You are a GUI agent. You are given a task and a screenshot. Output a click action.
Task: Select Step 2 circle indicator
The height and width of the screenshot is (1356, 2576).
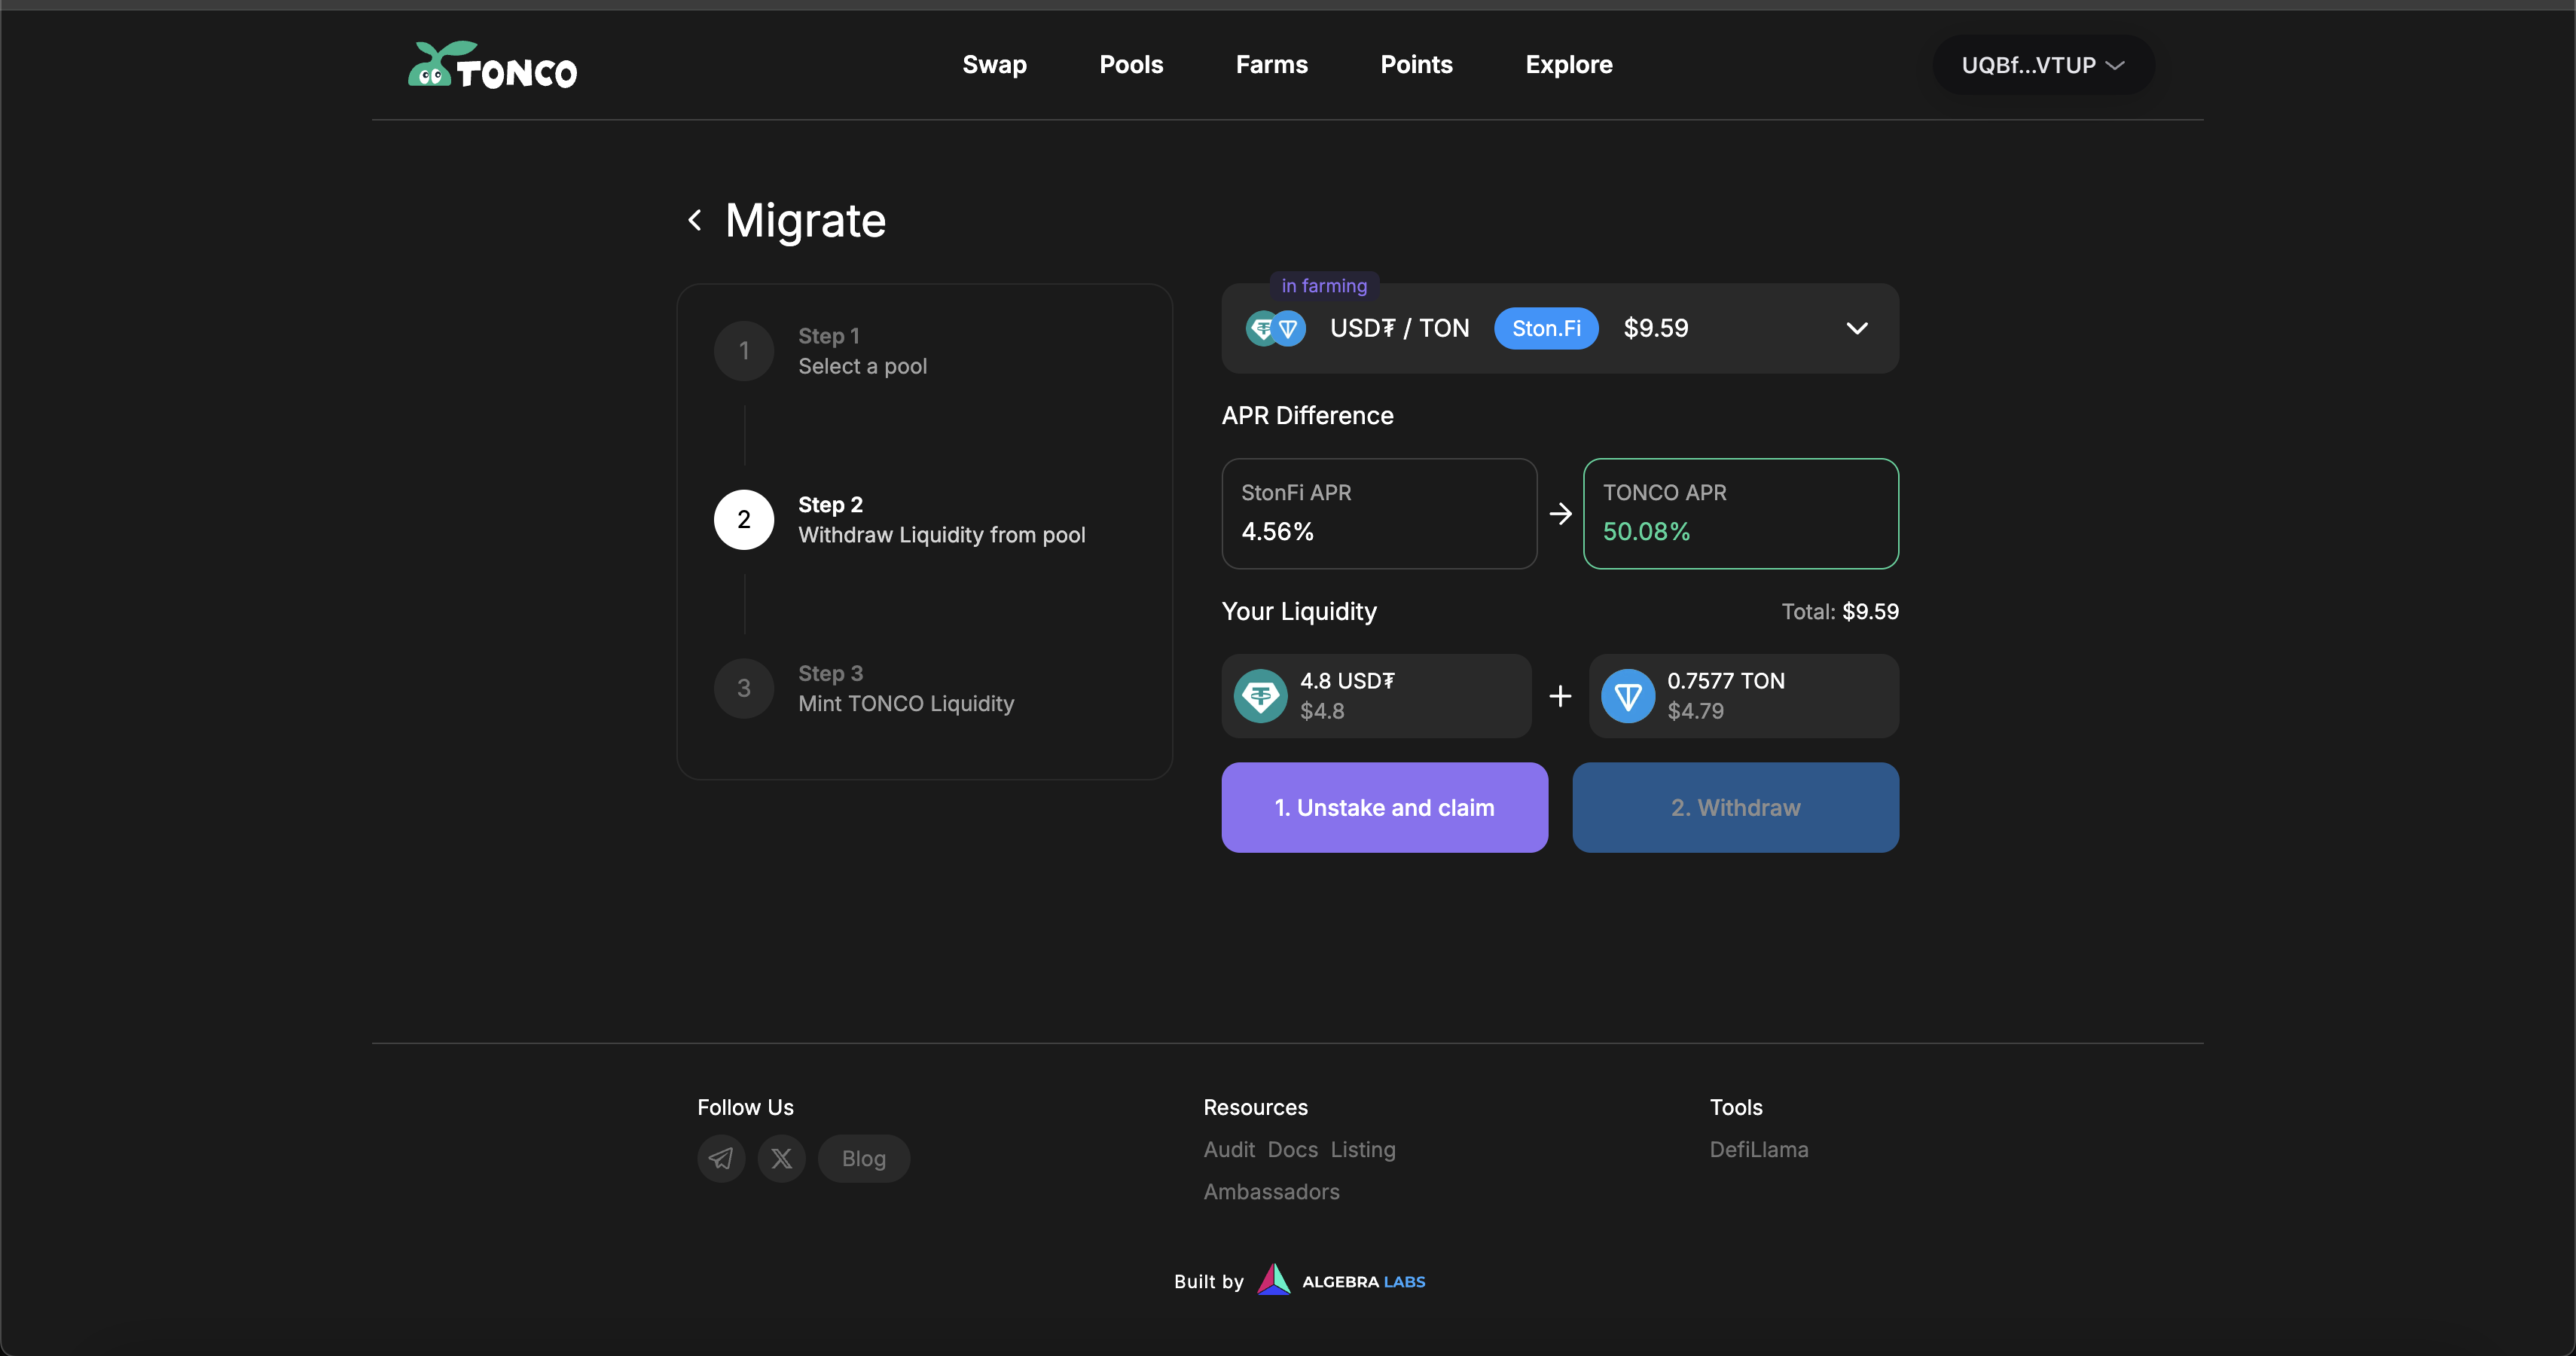click(x=743, y=519)
